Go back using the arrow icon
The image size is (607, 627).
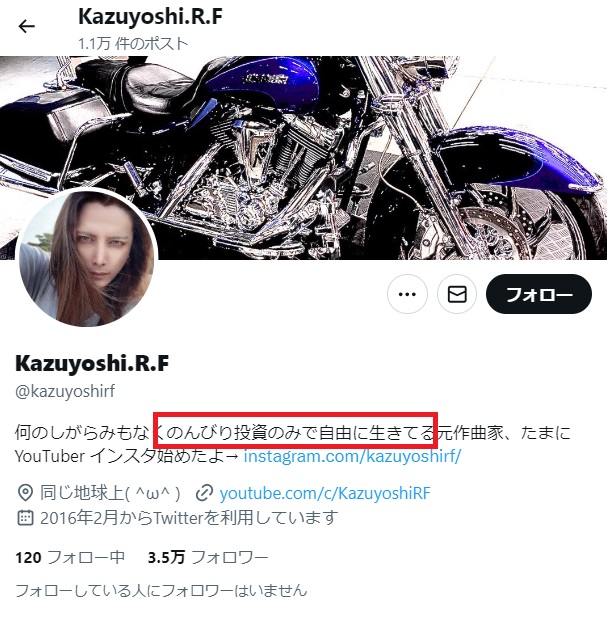coord(26,27)
